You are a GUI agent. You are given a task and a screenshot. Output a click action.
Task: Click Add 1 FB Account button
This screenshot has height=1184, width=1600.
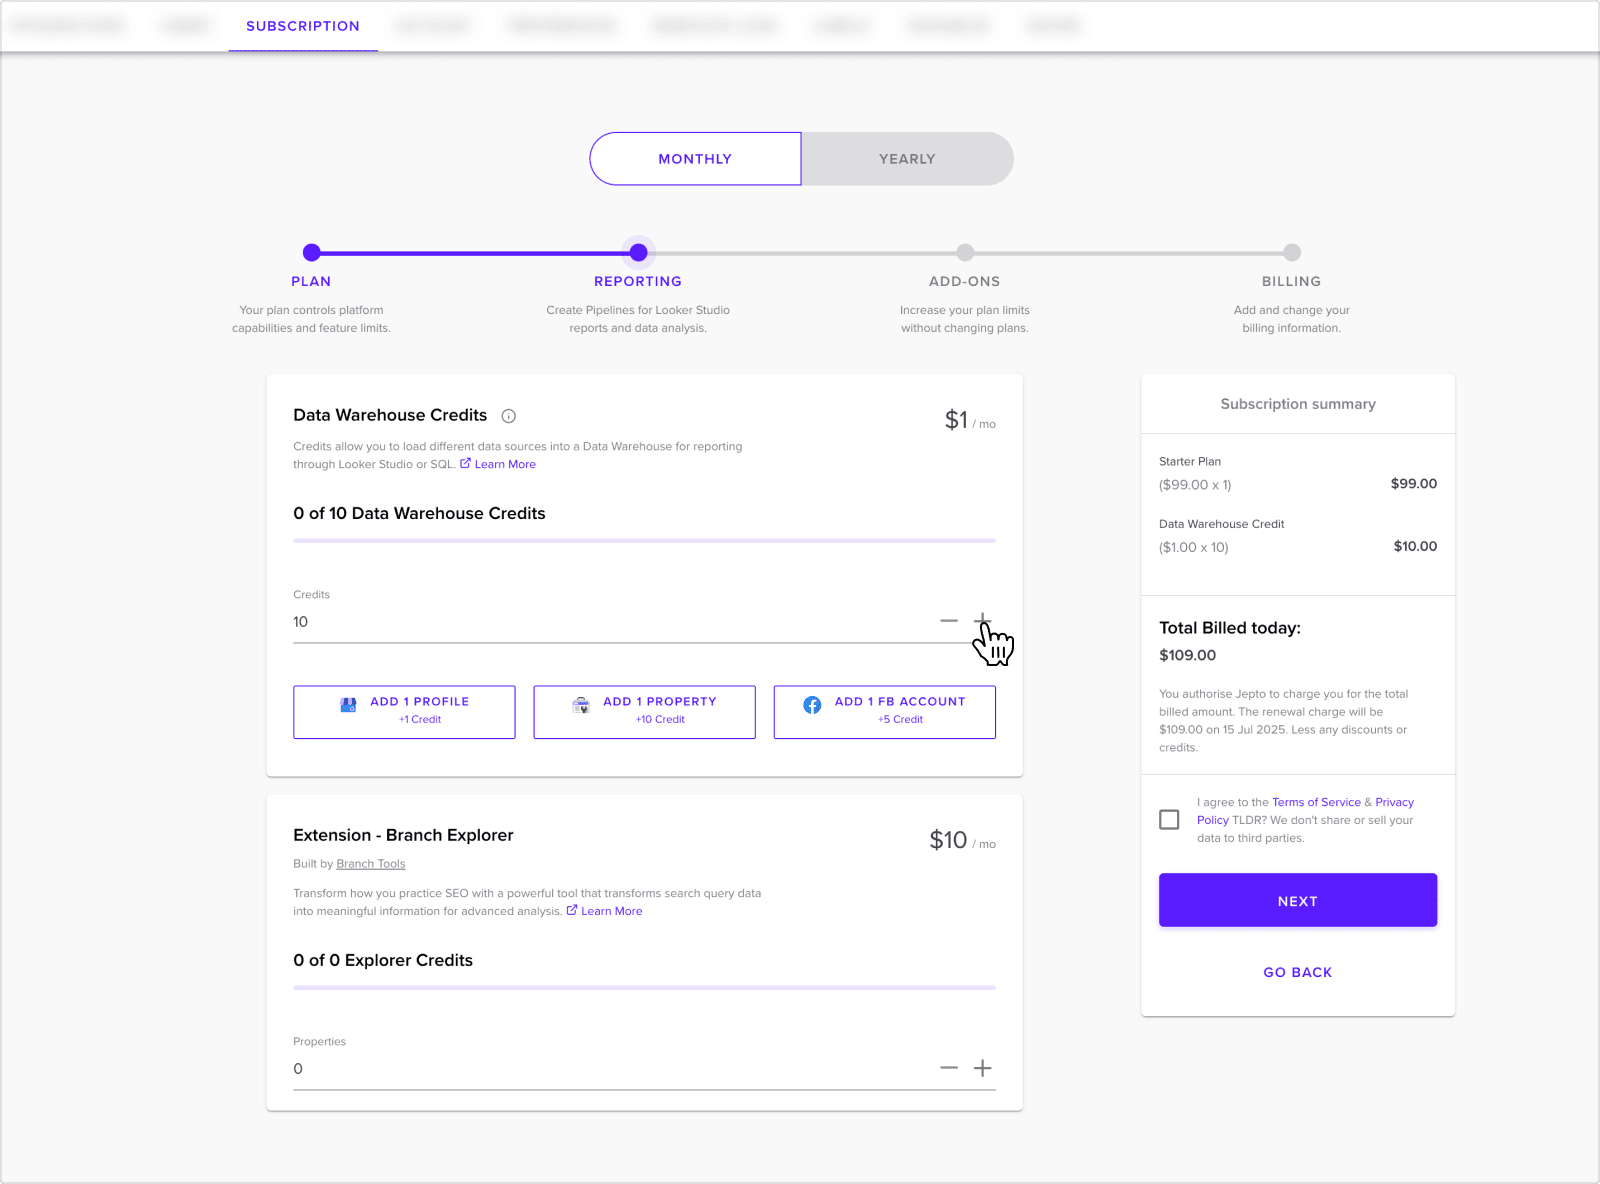tap(884, 712)
